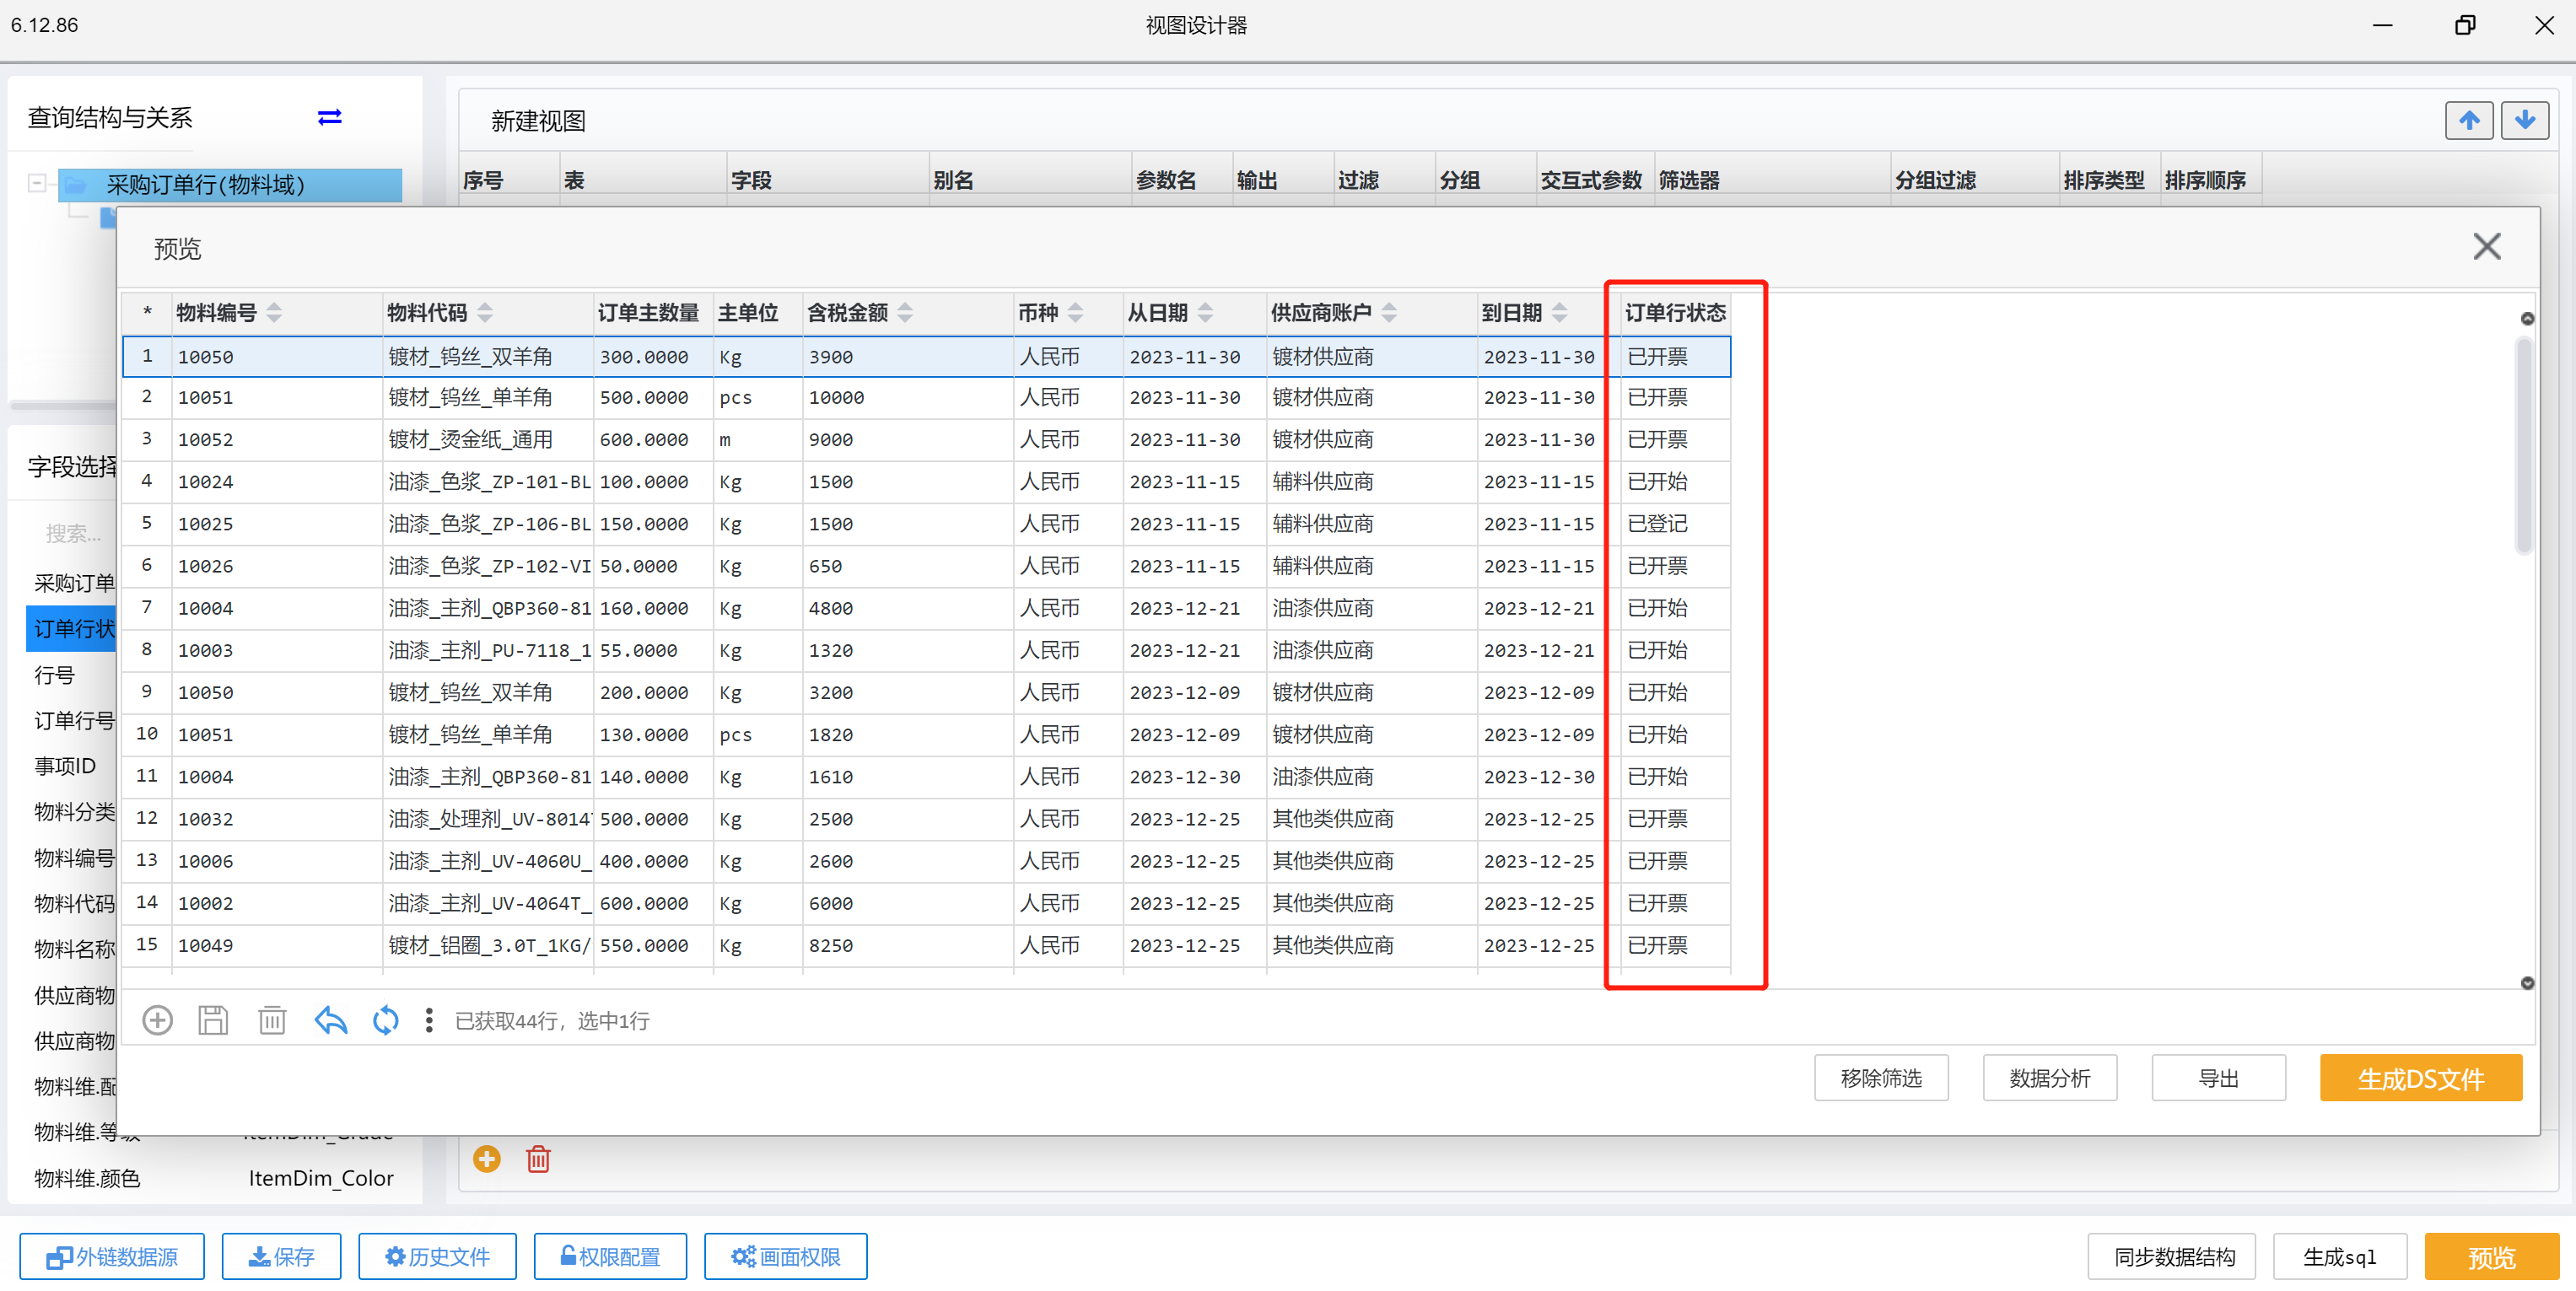
Task: Restore down the 视图设计器 window
Action: click(2465, 25)
